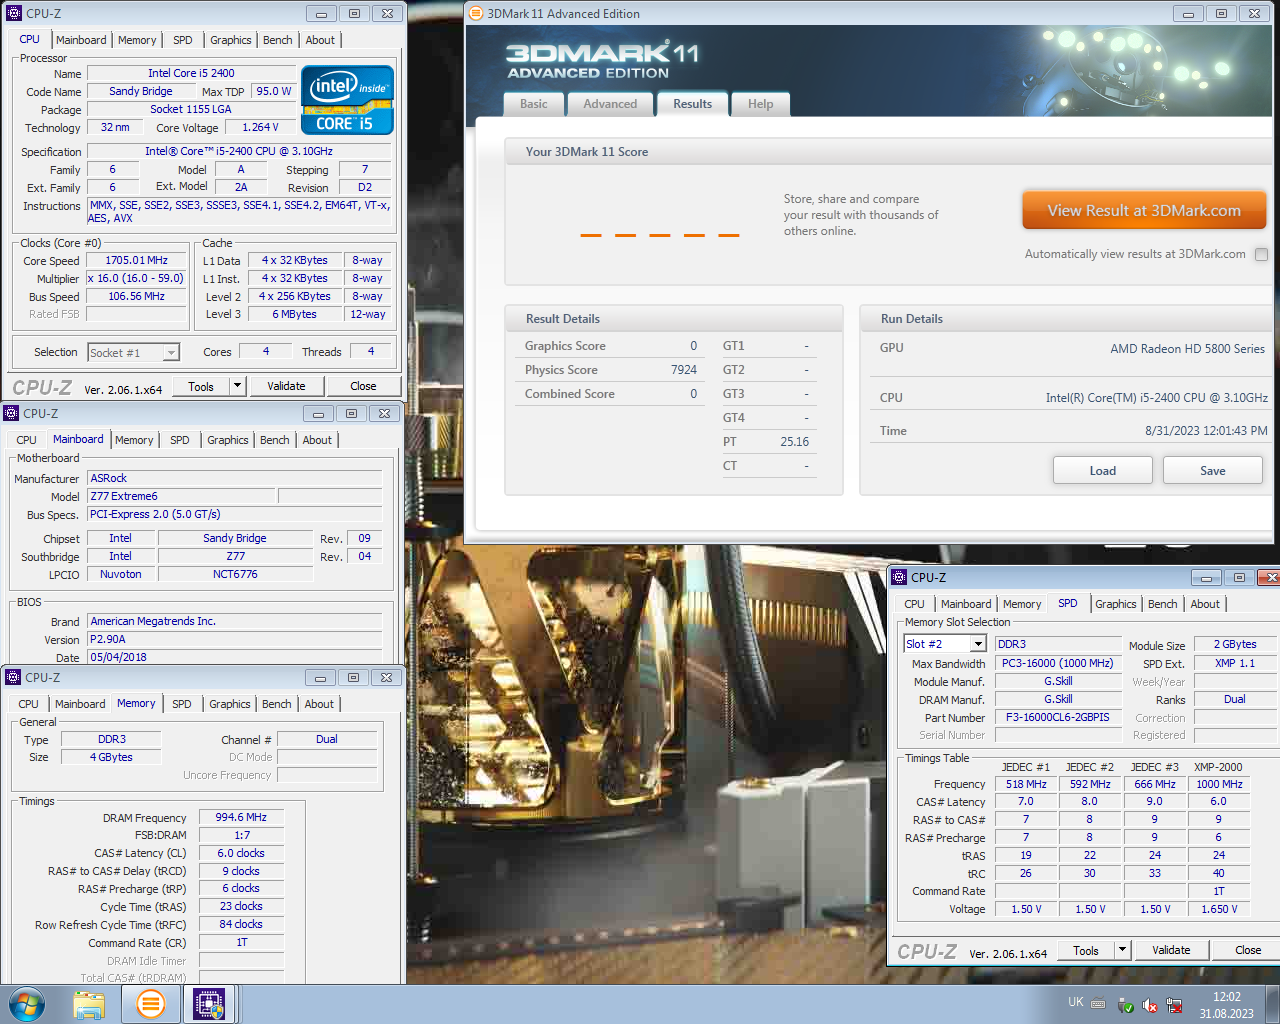Minimize the CPU-Z Memory timings window

(320, 677)
